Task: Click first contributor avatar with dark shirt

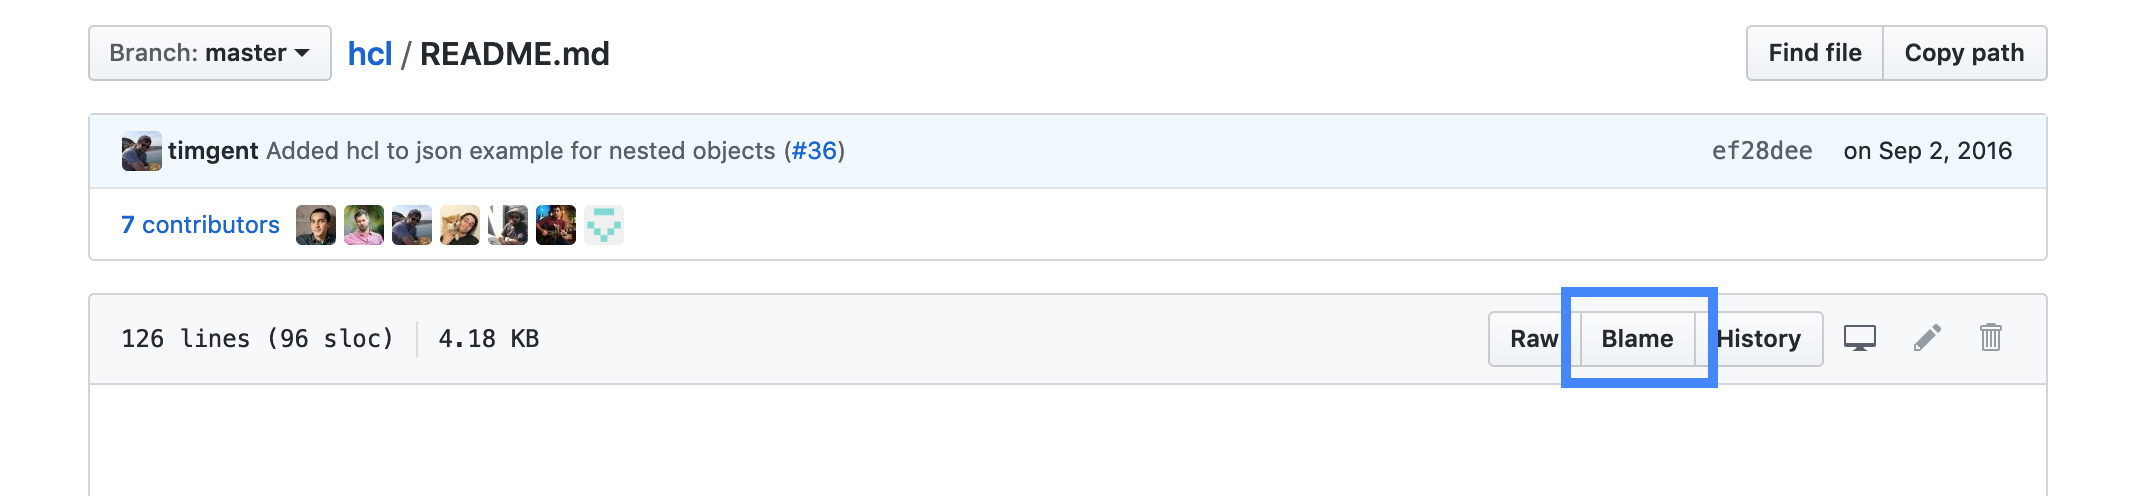Action: coord(316,225)
